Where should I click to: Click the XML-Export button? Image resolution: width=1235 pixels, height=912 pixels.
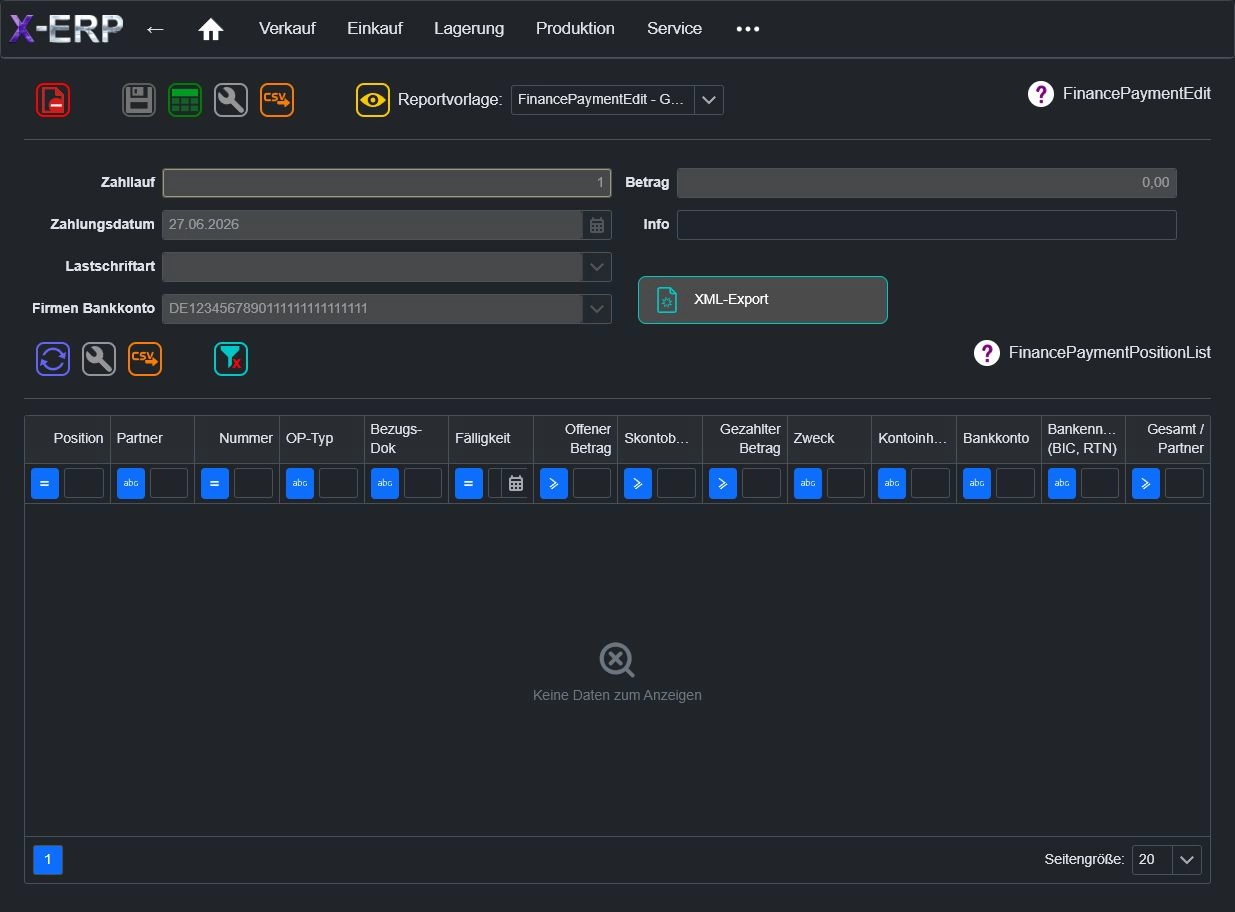click(x=763, y=300)
